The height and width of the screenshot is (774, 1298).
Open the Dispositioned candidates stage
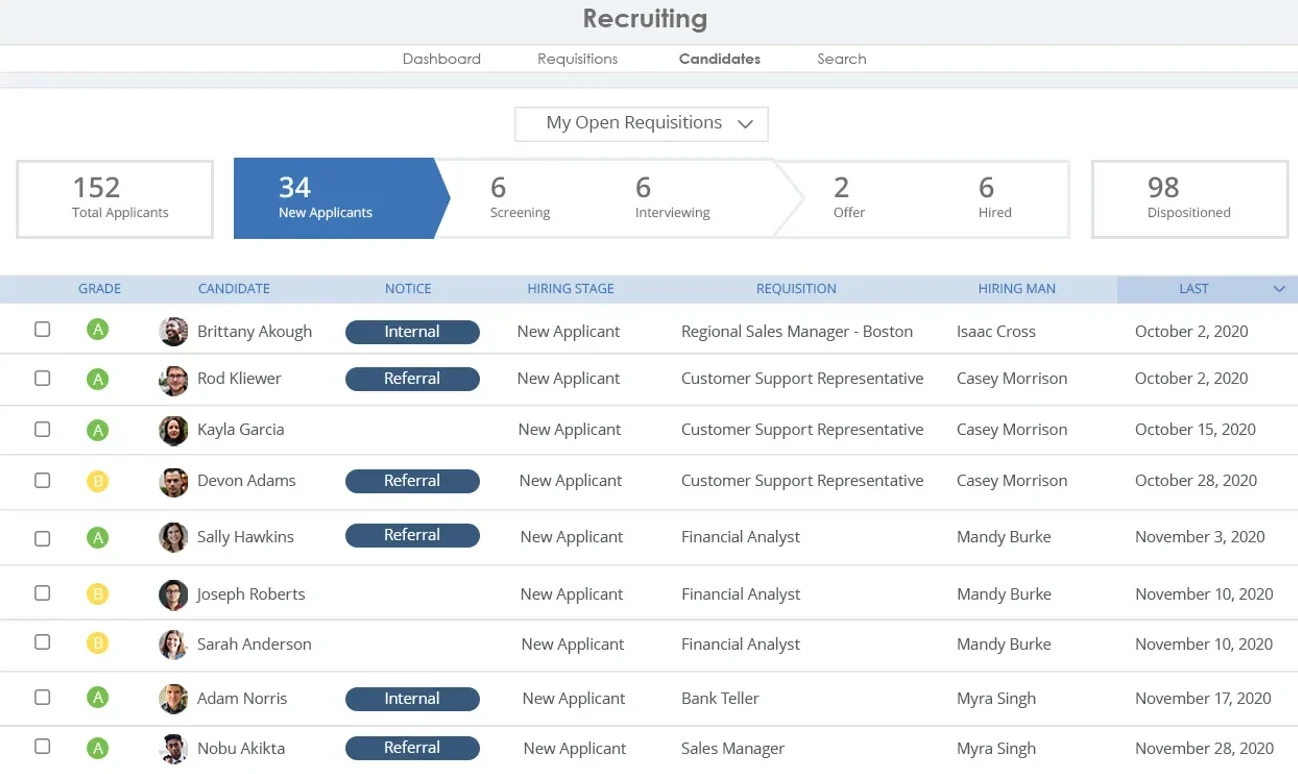pyautogui.click(x=1188, y=198)
